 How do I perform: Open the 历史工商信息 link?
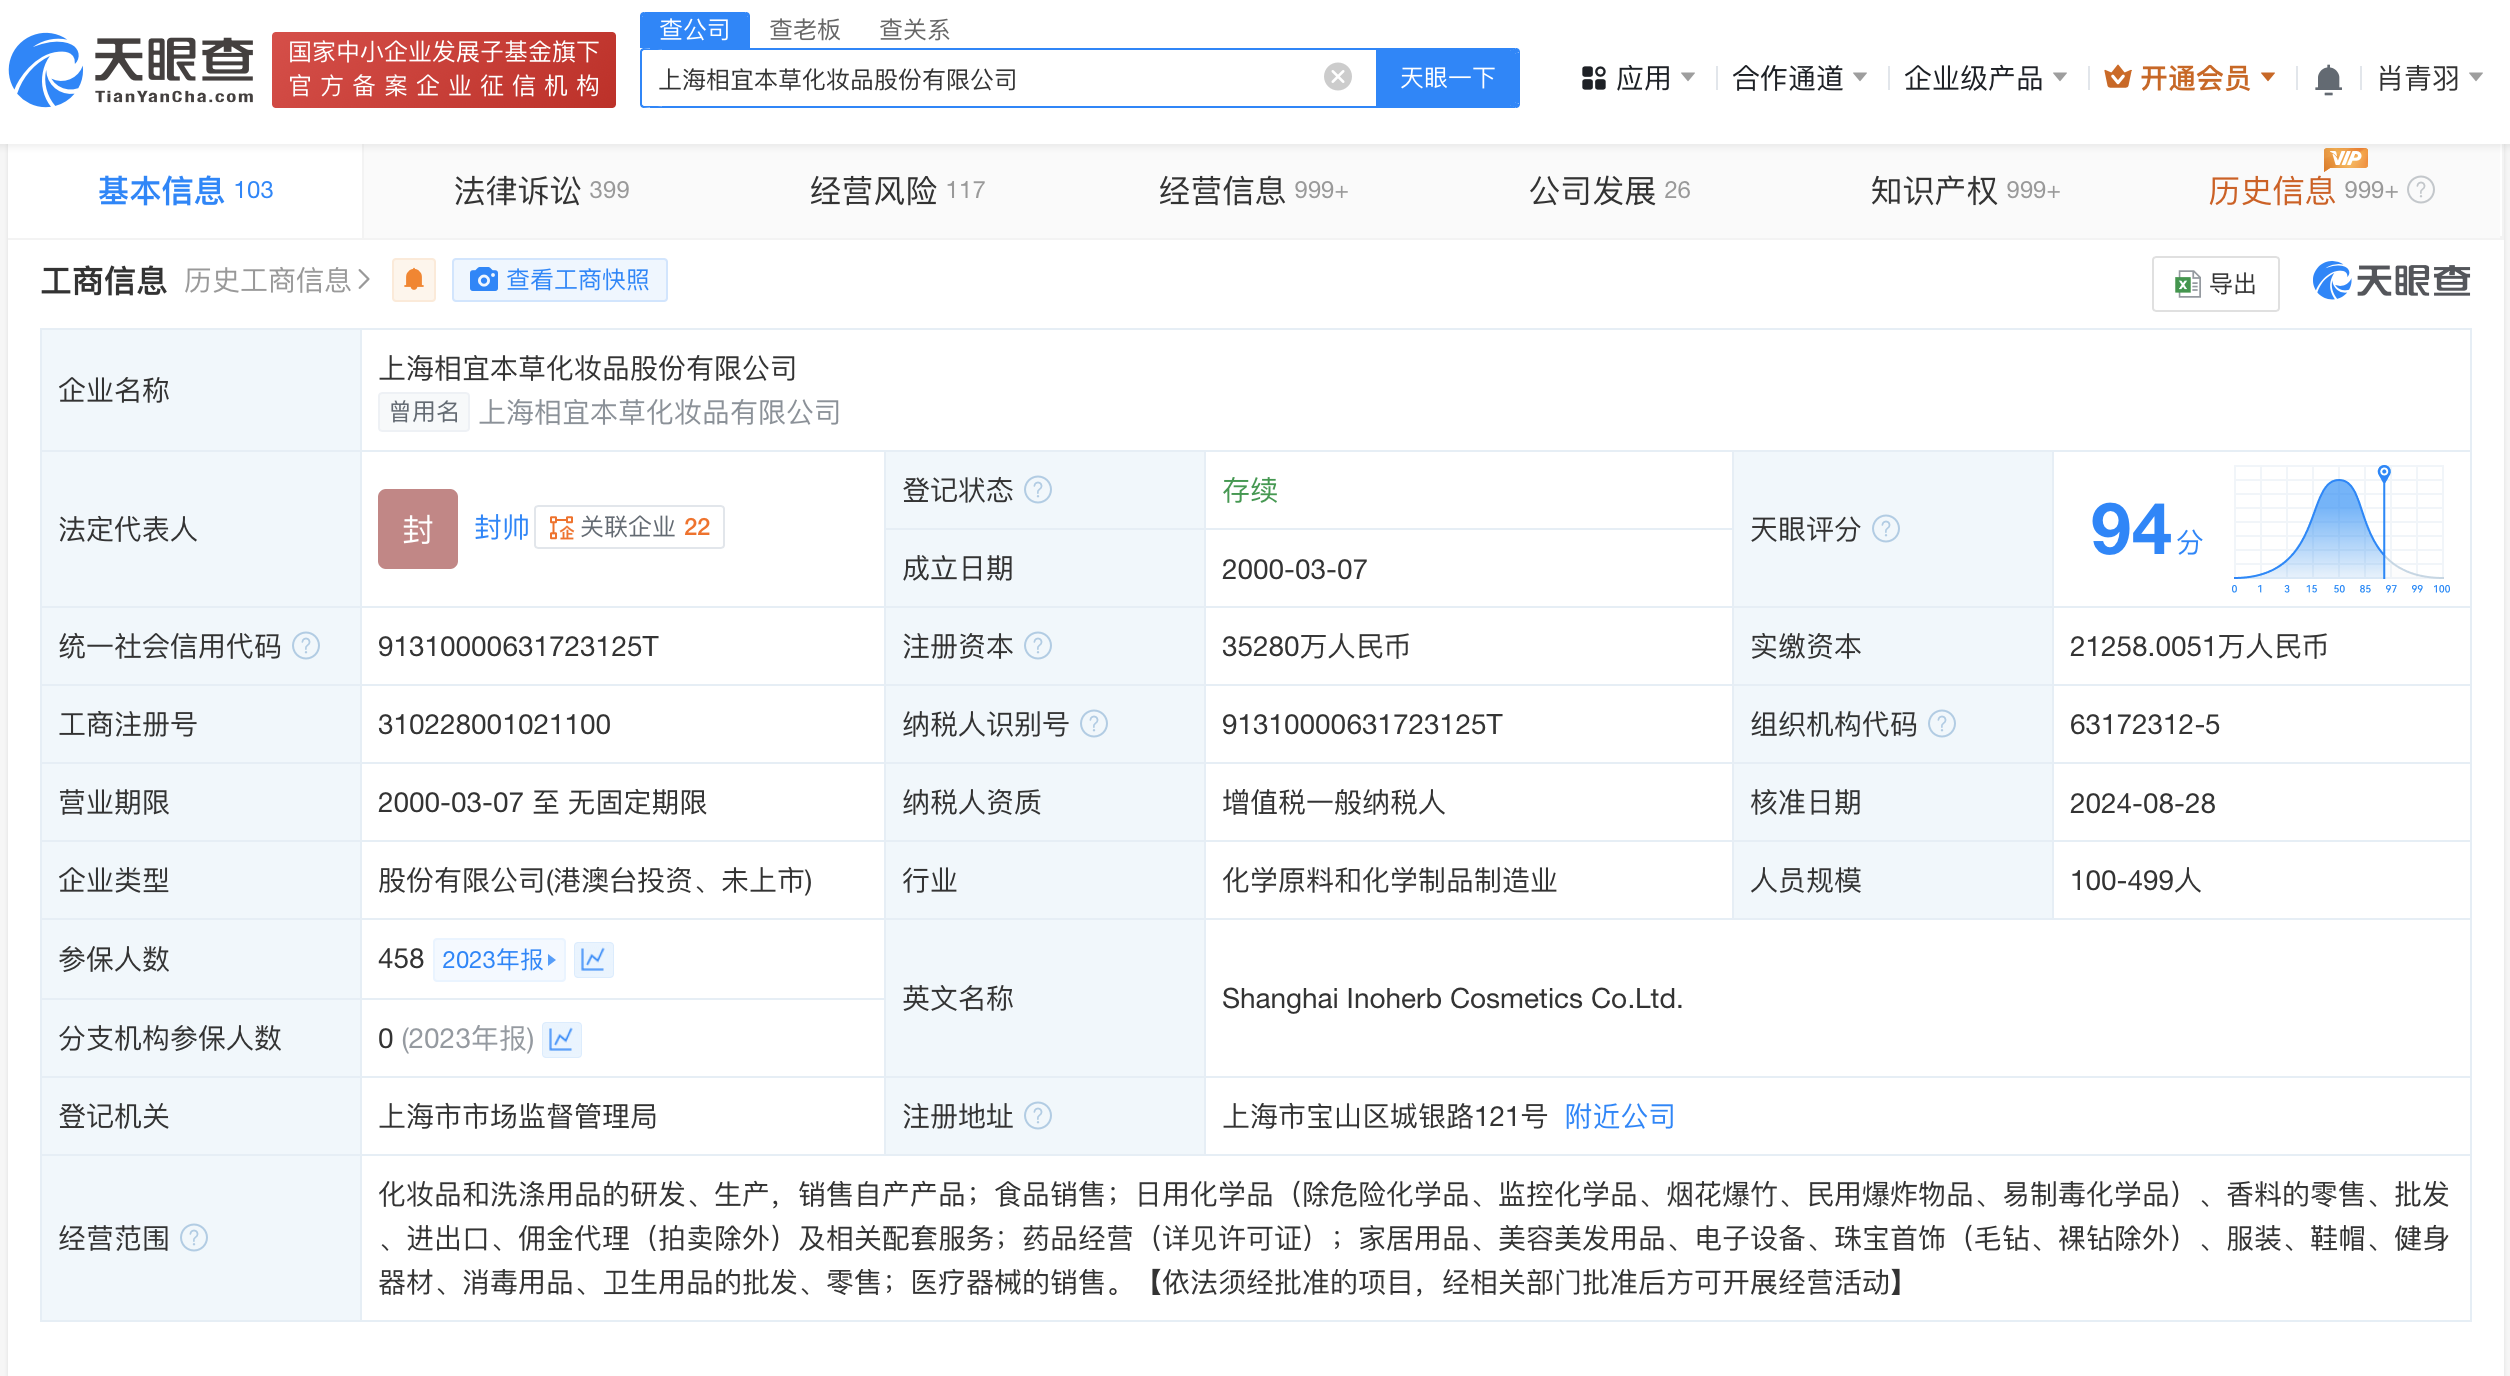tap(277, 280)
